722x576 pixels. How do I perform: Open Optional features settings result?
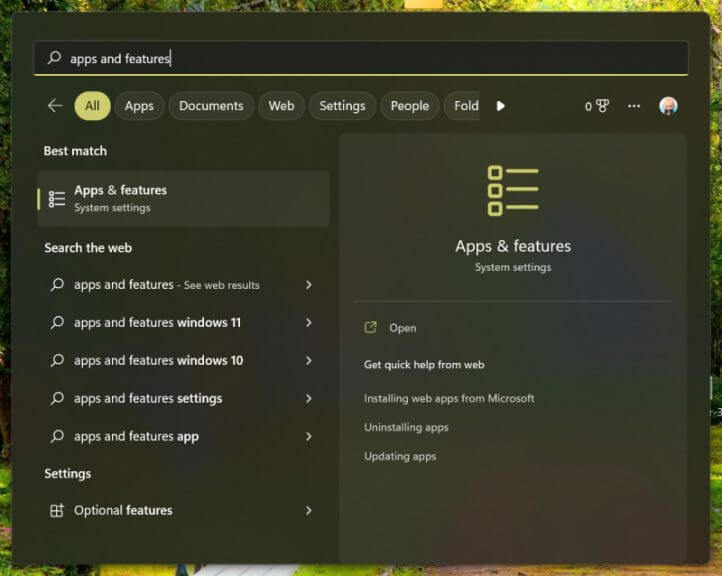click(x=183, y=510)
